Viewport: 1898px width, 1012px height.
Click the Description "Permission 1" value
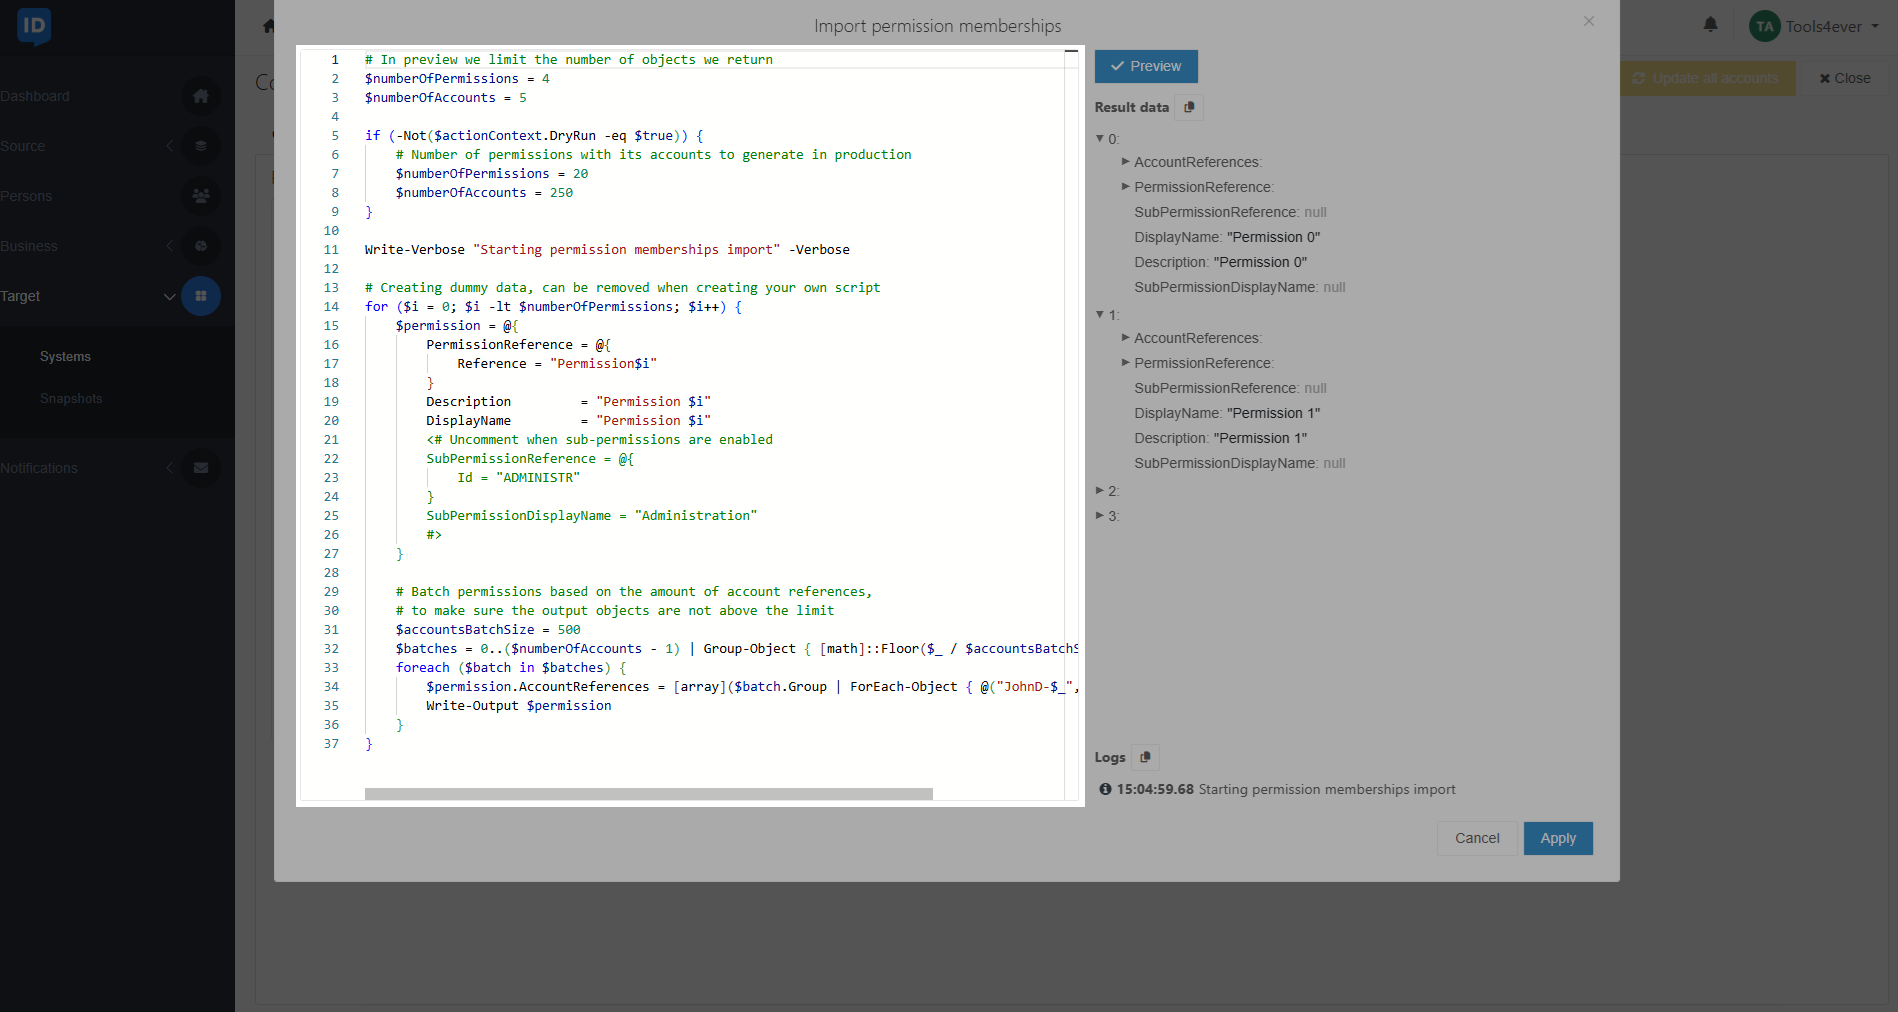[x=1260, y=438]
